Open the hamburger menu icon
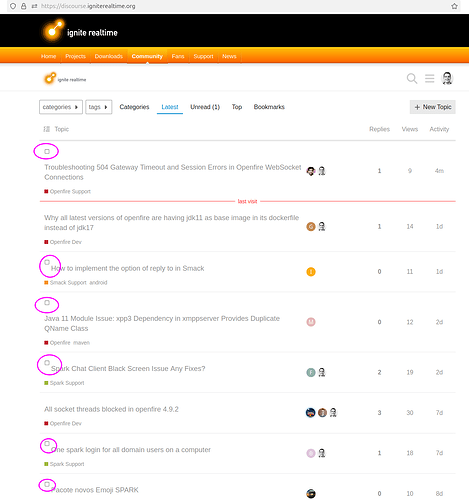 point(429,79)
